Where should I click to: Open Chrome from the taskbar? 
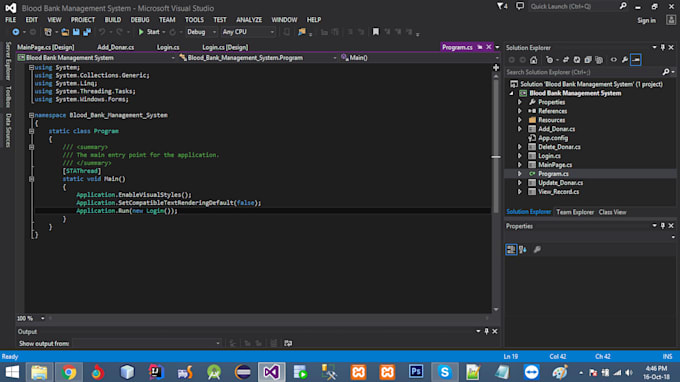69,372
